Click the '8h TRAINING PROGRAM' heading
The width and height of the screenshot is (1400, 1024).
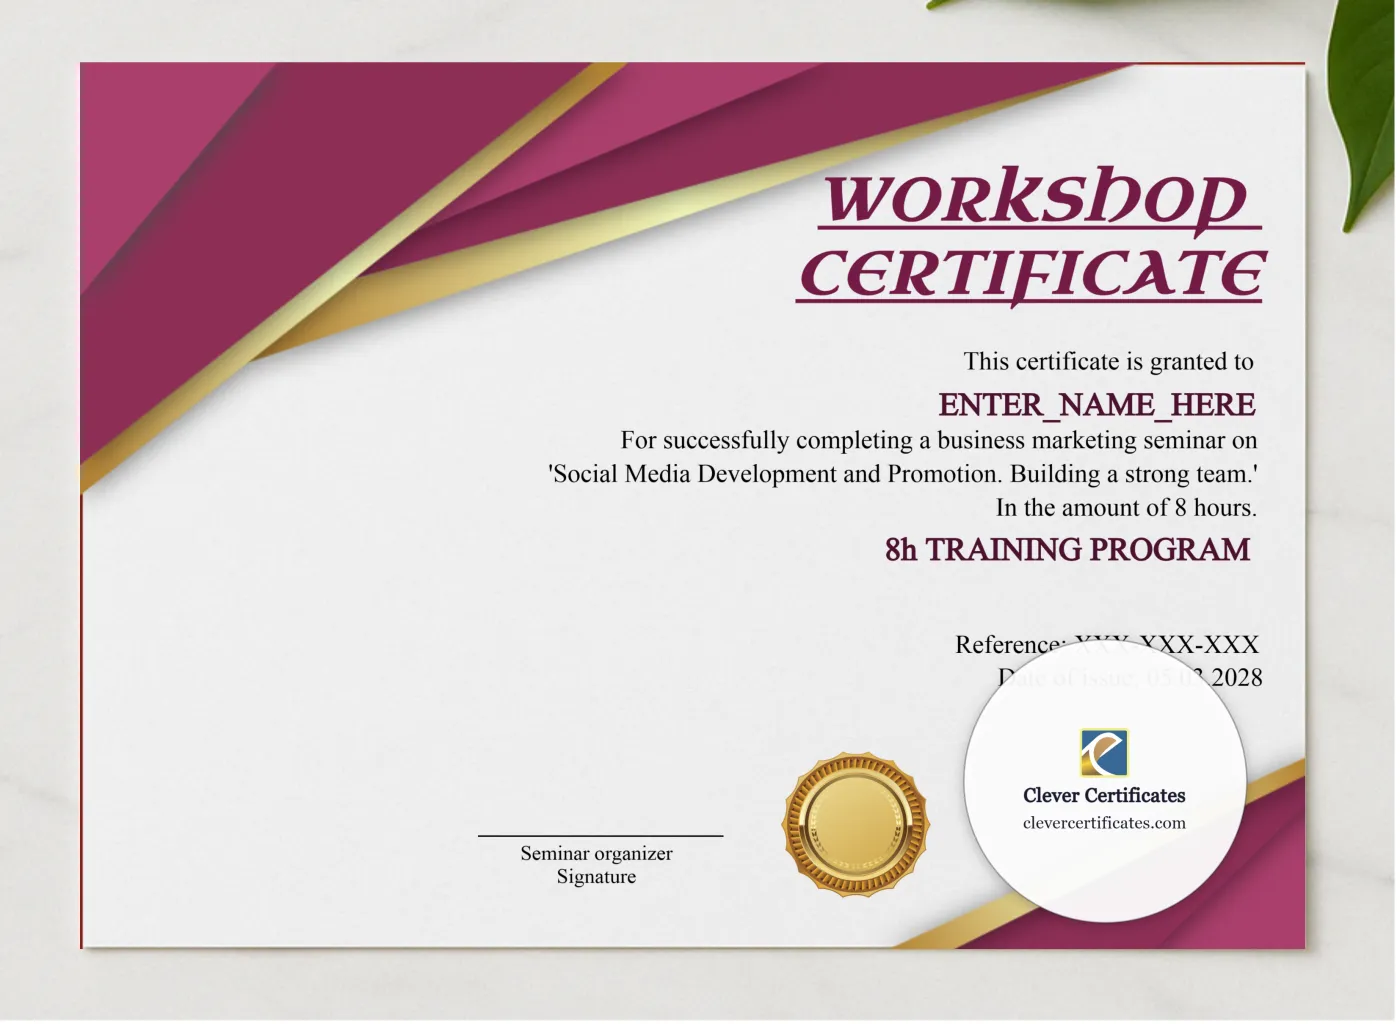point(1067,550)
